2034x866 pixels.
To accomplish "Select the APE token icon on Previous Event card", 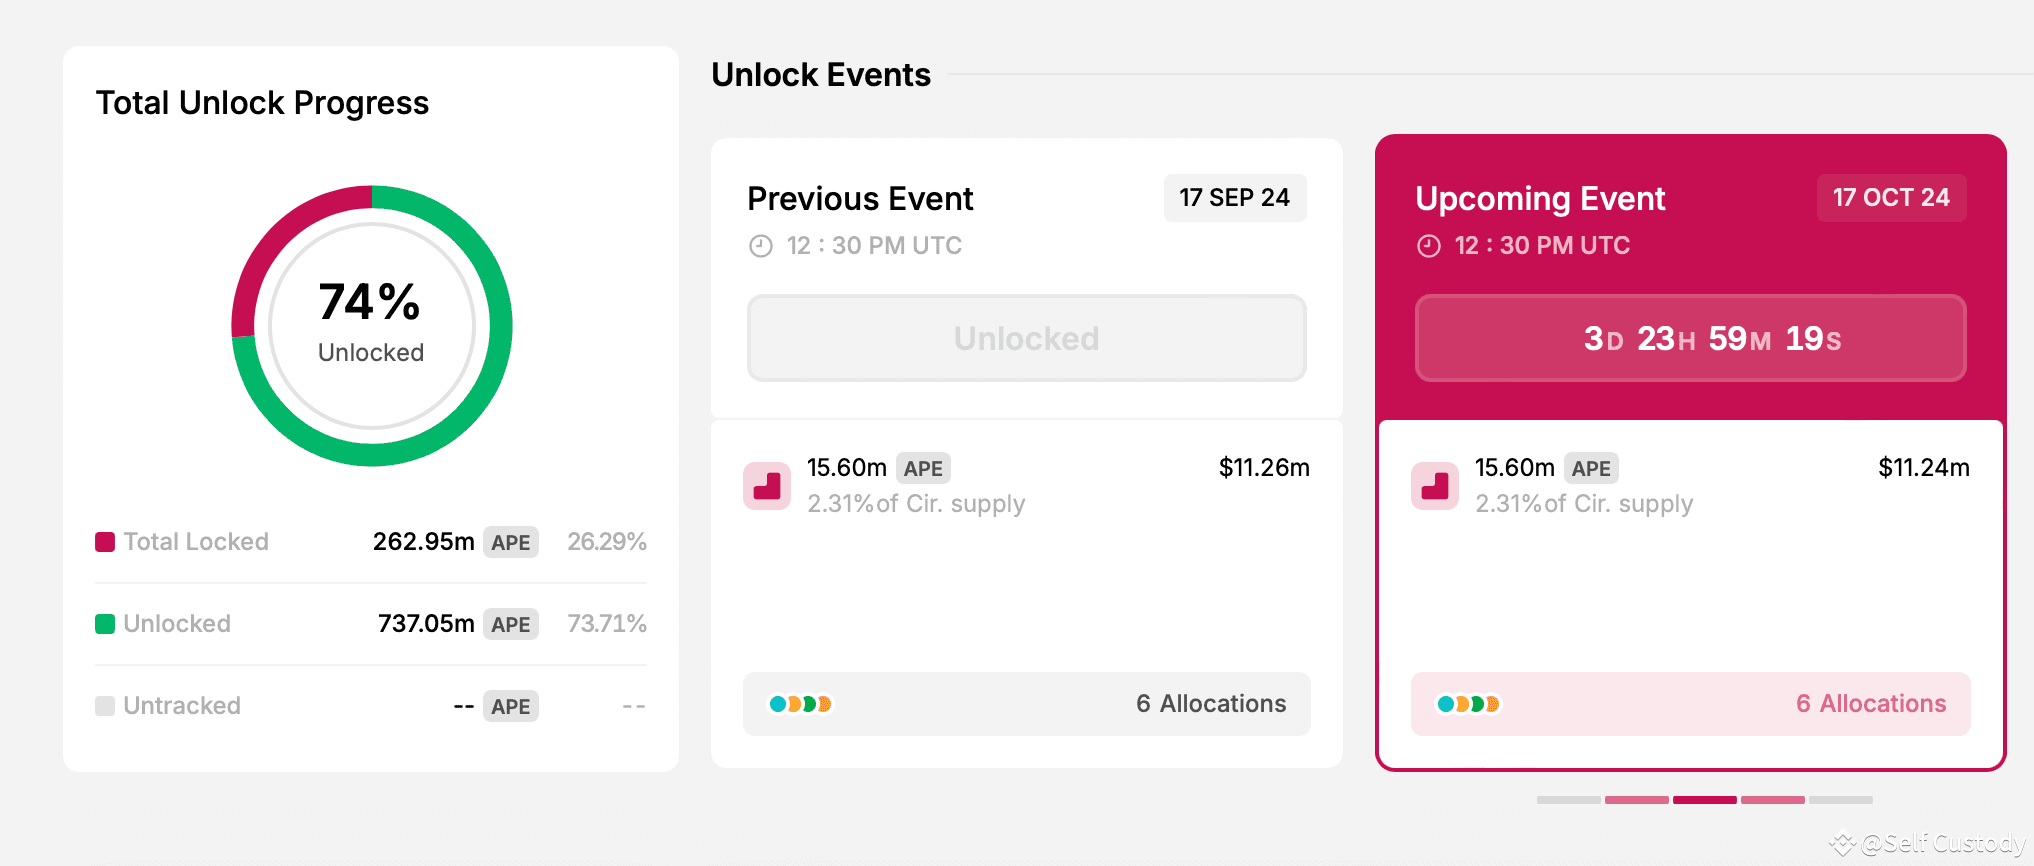I will click(766, 485).
